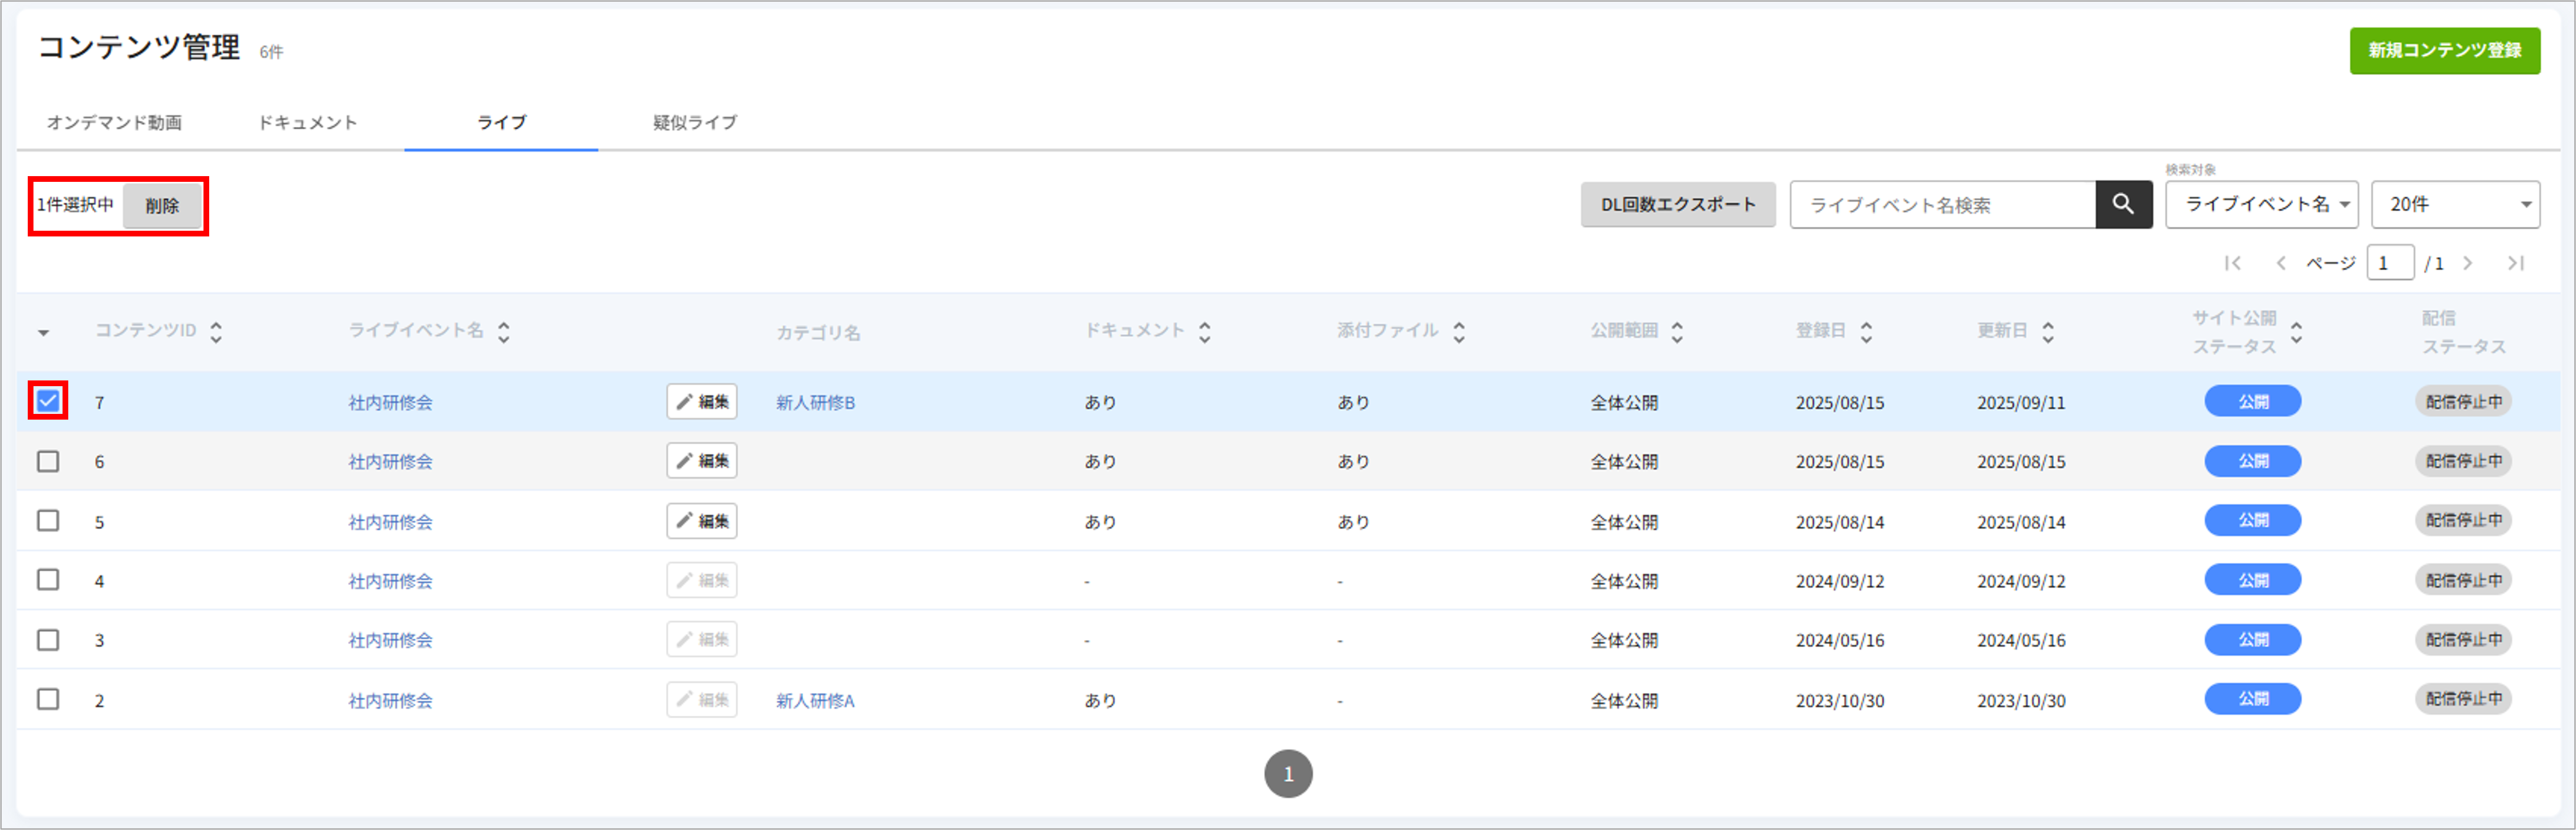Screen dimensions: 2576x830
Task: Open 社内研修会 link in row ID 7
Action: [390, 403]
